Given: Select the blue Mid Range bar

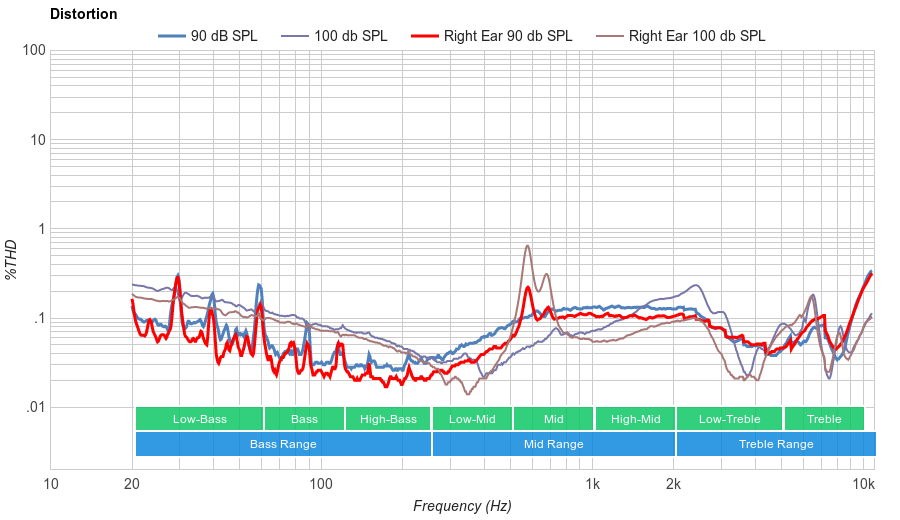Looking at the screenshot, I should [553, 444].
